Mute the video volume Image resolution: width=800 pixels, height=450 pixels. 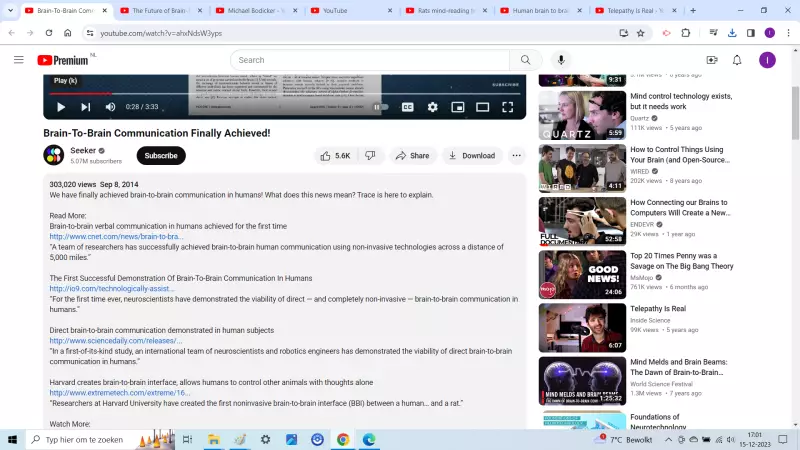tap(110, 107)
